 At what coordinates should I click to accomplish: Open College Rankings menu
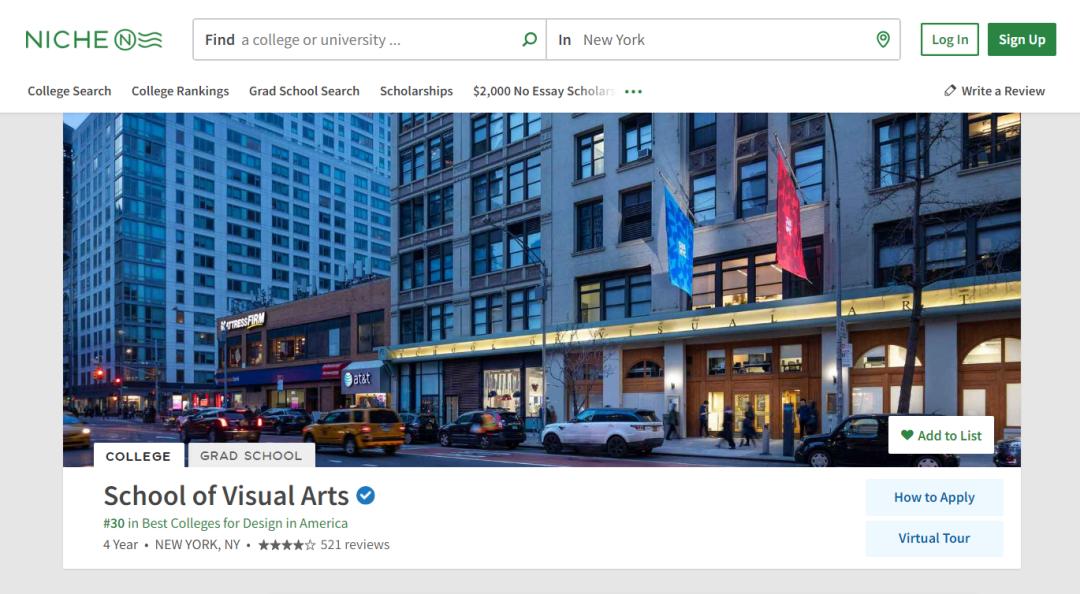point(180,91)
